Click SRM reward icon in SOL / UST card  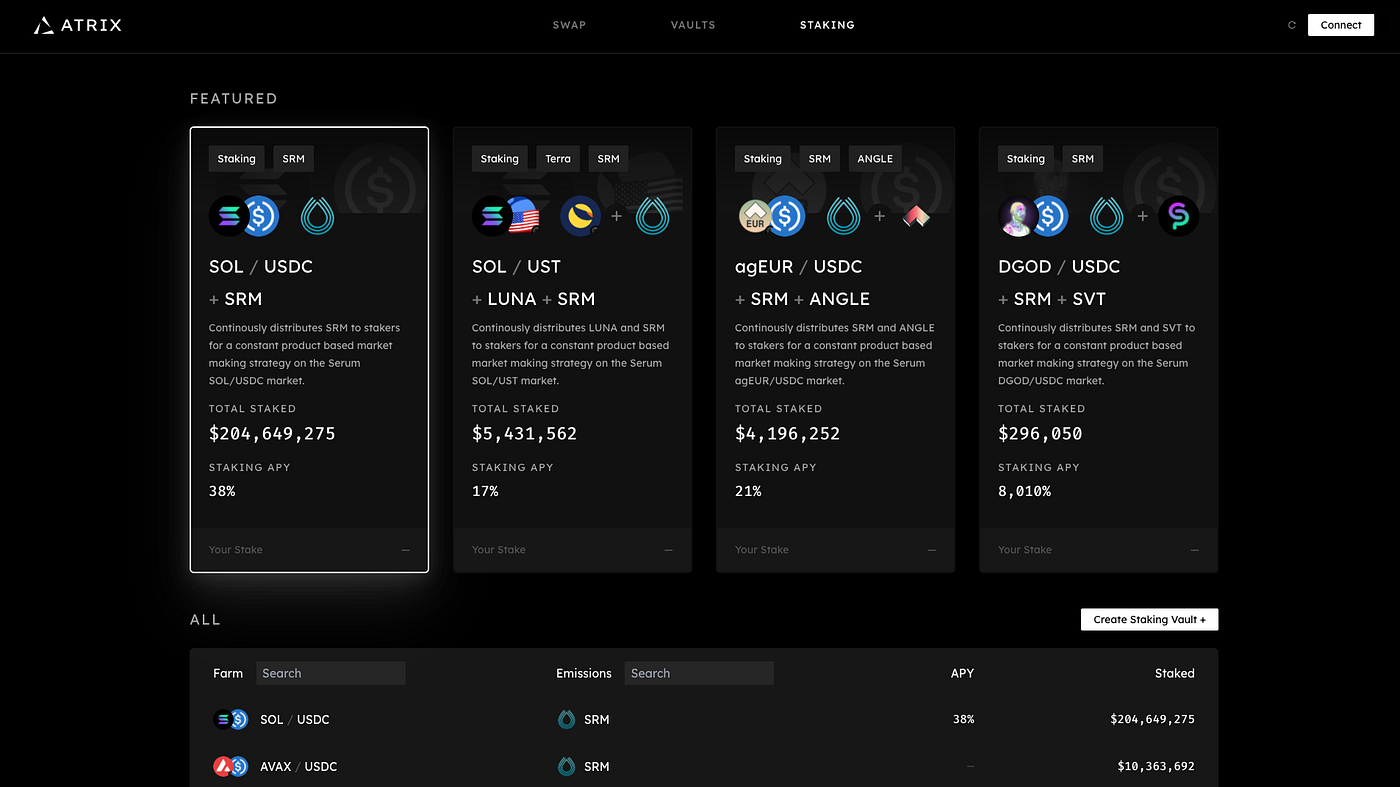pyautogui.click(x=652, y=216)
